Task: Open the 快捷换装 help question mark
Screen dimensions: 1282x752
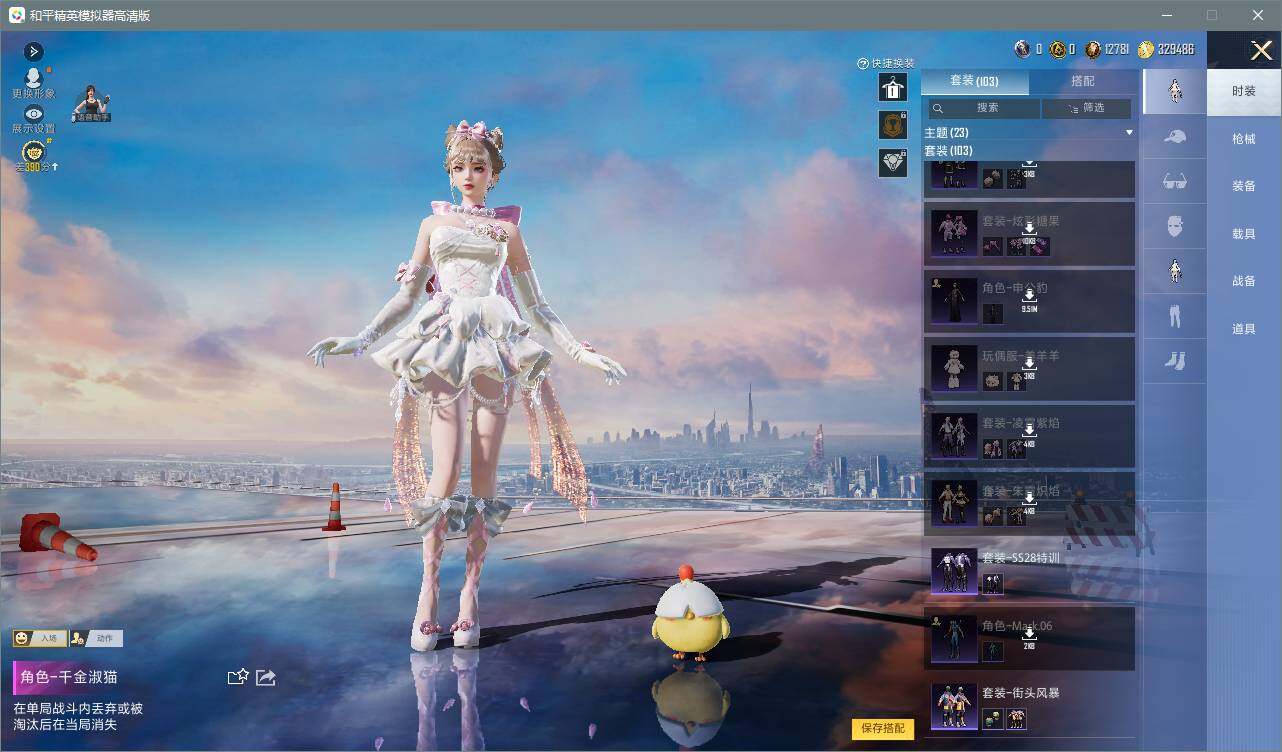Action: click(x=863, y=63)
